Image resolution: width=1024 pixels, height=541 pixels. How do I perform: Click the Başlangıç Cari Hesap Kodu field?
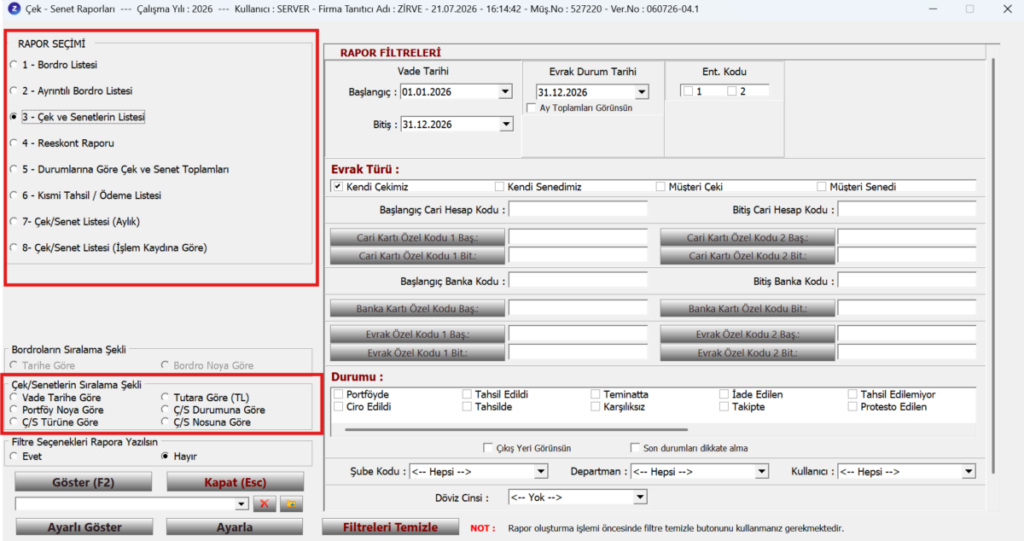coord(578,210)
